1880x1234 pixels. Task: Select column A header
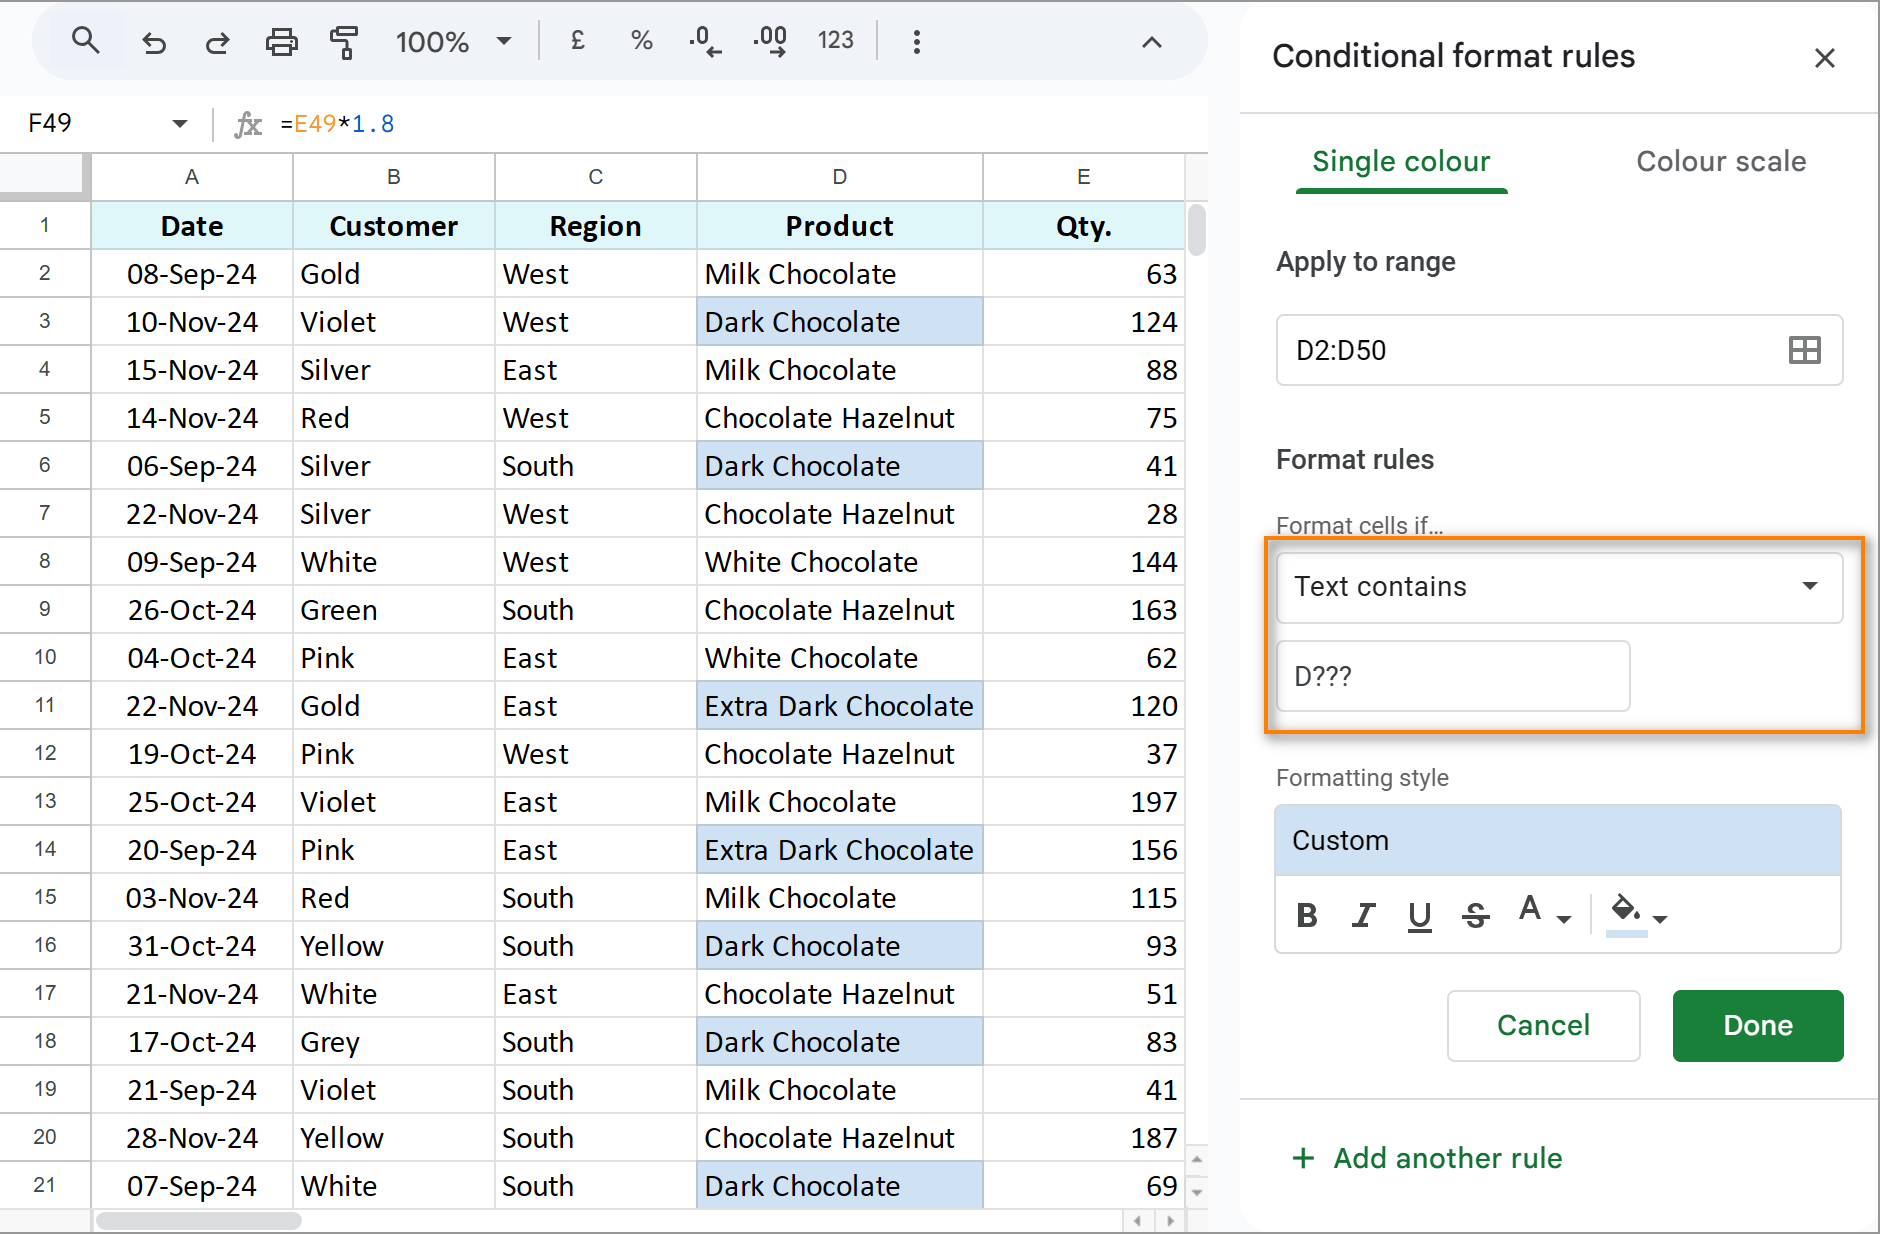(192, 177)
